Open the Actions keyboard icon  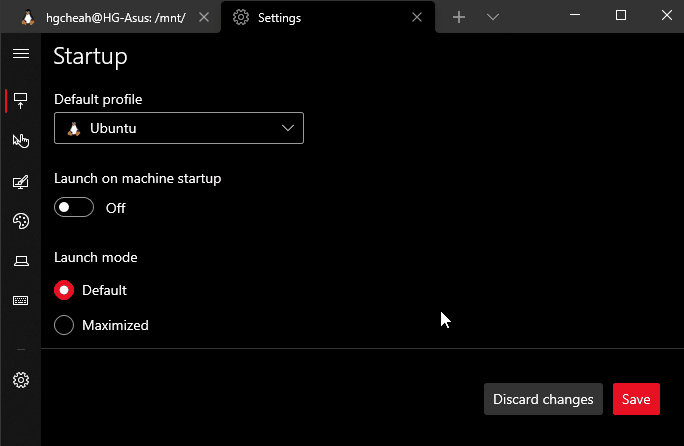pyautogui.click(x=21, y=301)
